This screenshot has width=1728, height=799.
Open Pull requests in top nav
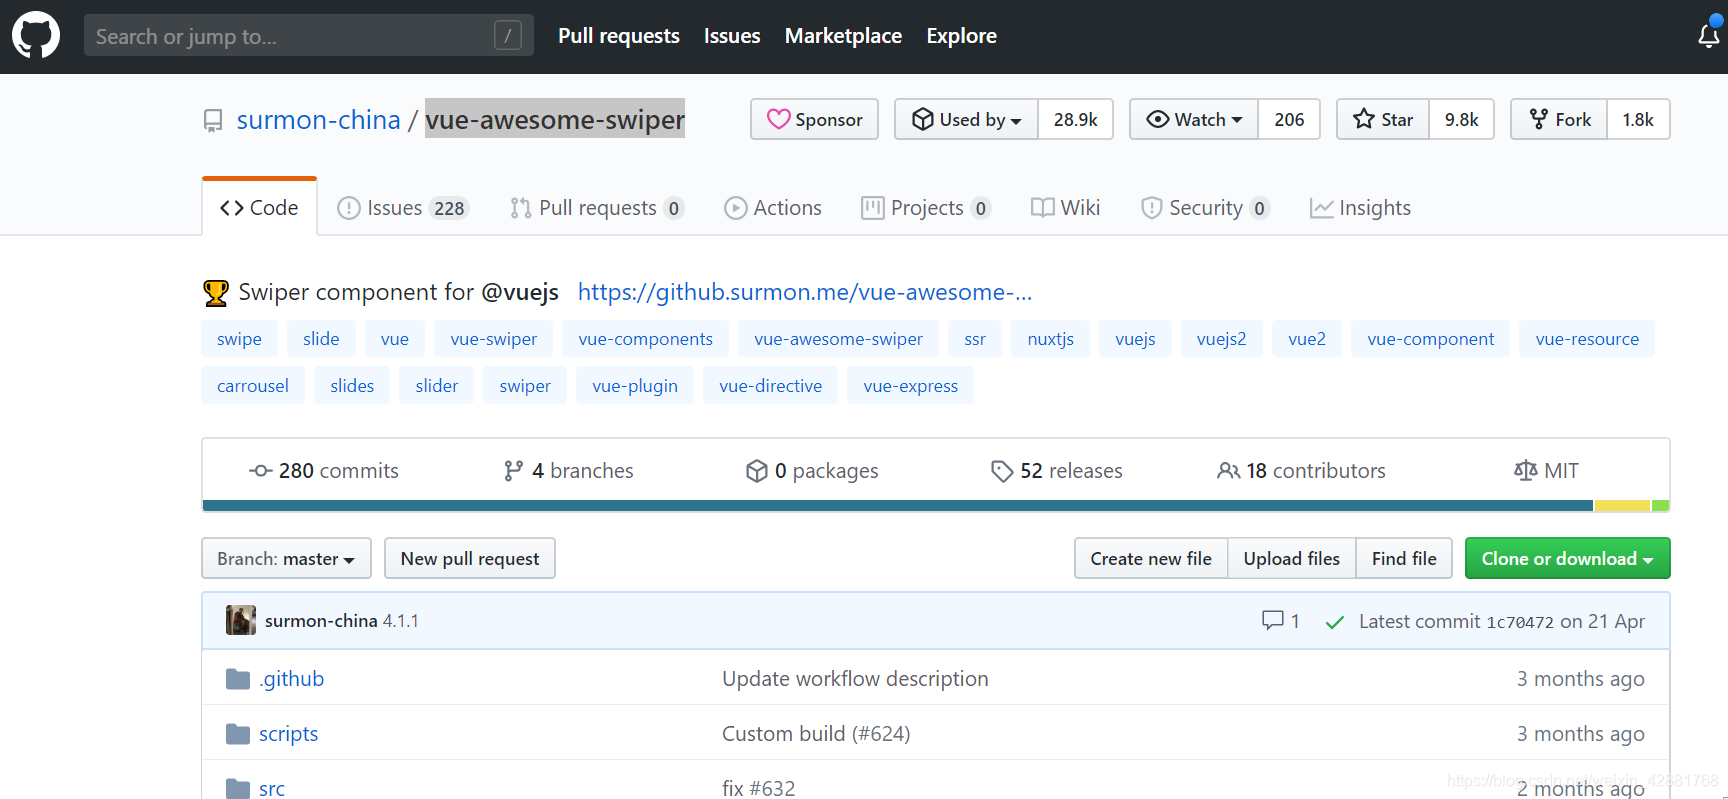[619, 36]
